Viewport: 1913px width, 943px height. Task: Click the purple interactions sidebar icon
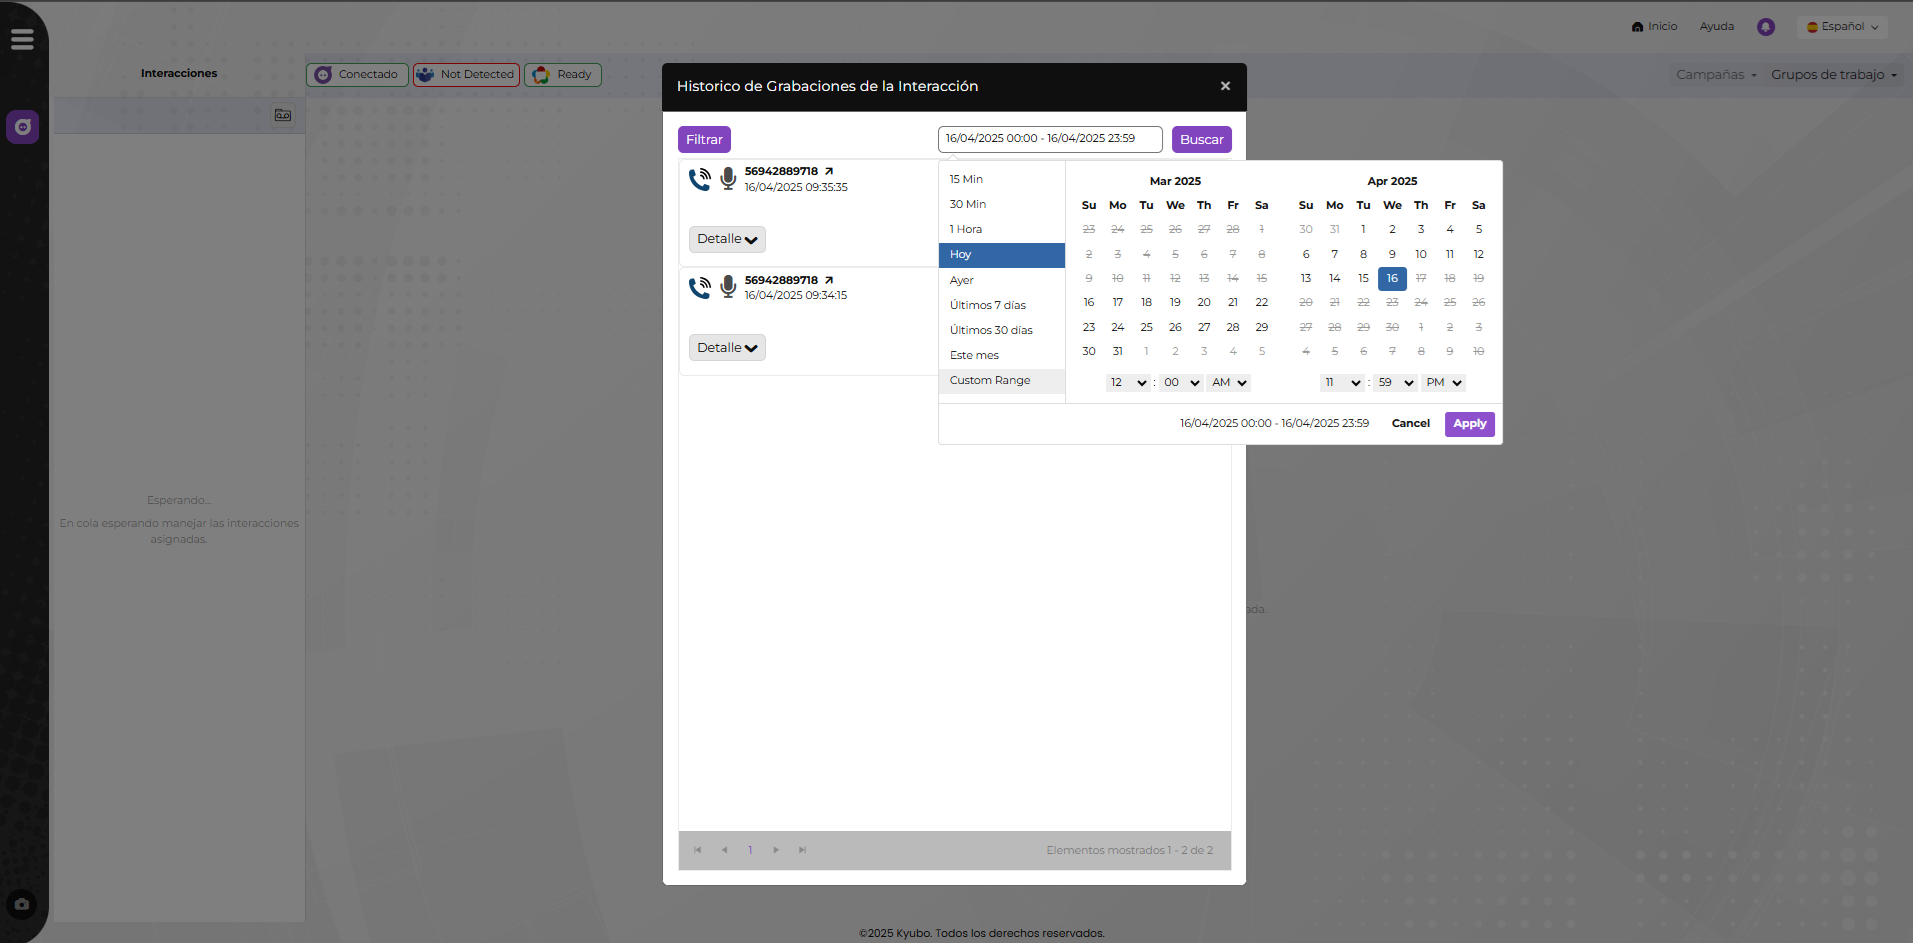(23, 127)
